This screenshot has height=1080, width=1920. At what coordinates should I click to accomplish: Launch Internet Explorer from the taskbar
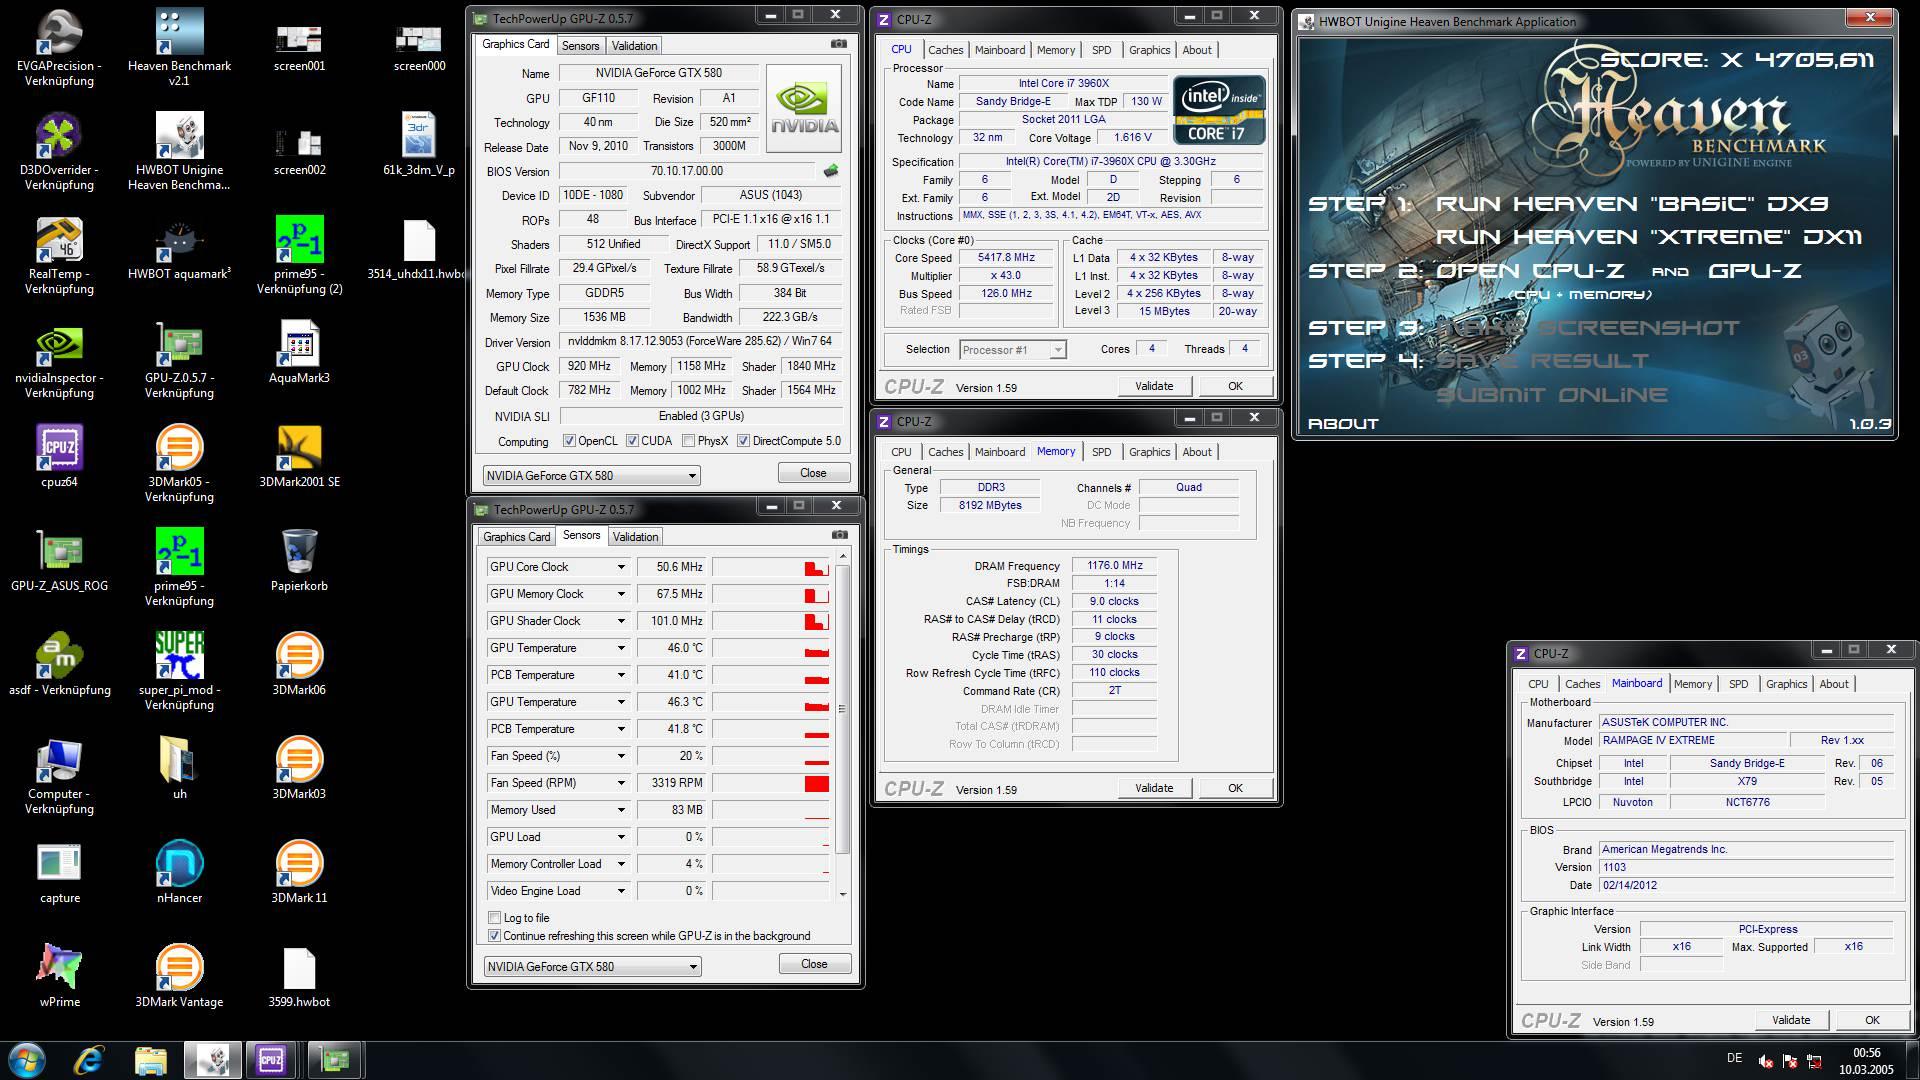pos(89,1059)
